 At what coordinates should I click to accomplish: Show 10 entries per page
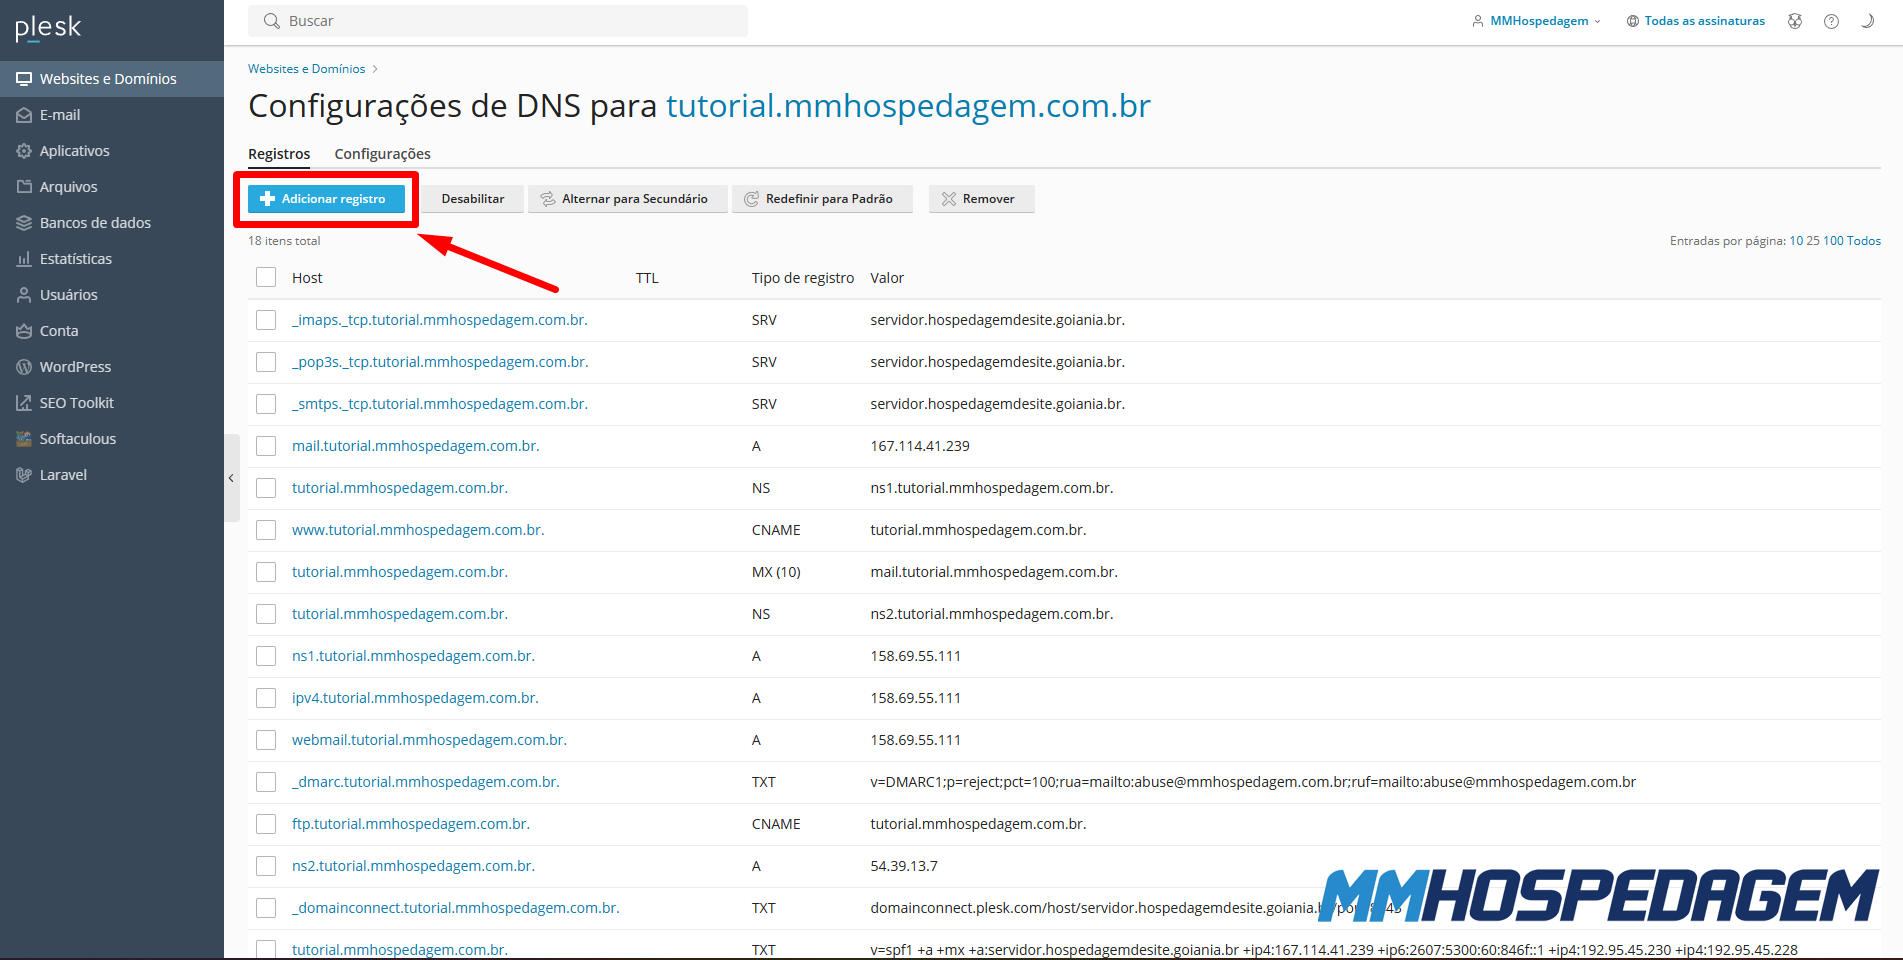tap(1796, 241)
